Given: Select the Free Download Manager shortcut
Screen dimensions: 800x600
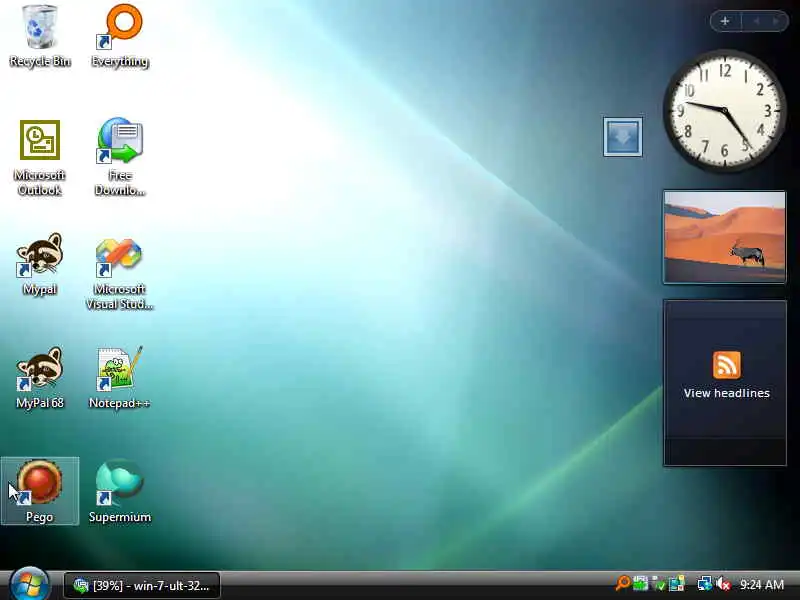Looking at the screenshot, I should (x=120, y=157).
